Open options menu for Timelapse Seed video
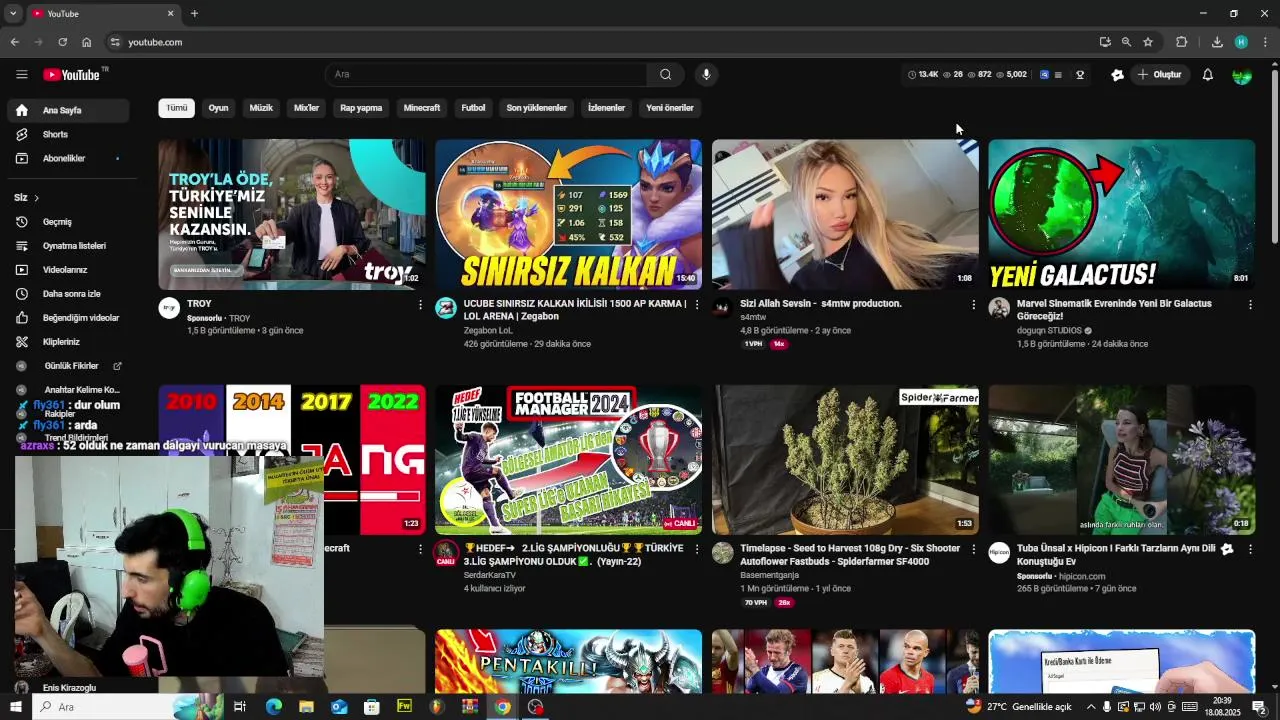The width and height of the screenshot is (1280, 720). click(x=974, y=550)
